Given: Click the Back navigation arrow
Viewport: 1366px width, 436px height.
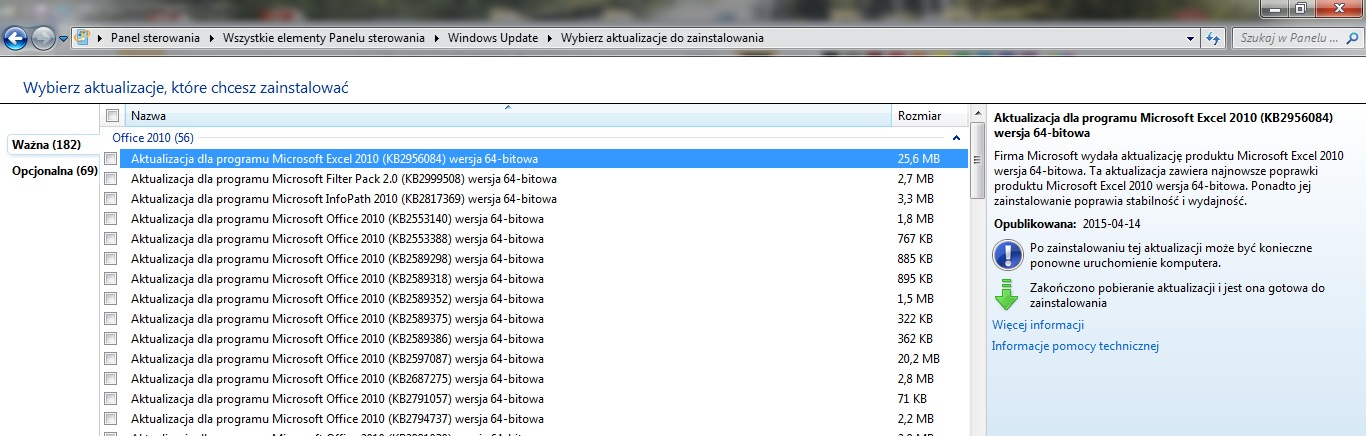Looking at the screenshot, I should click(16, 39).
